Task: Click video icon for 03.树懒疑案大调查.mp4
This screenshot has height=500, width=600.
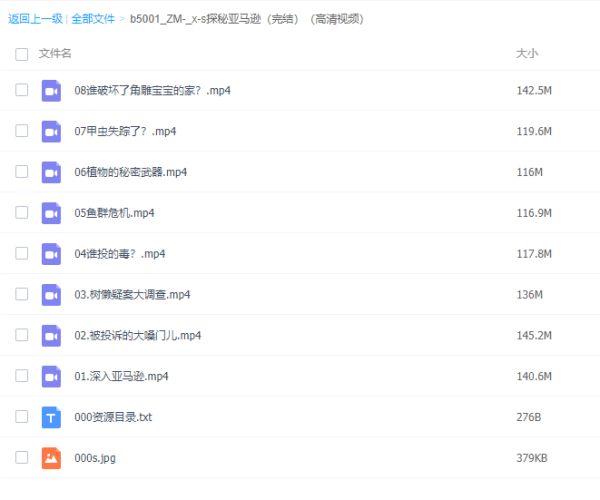Action: 51,295
